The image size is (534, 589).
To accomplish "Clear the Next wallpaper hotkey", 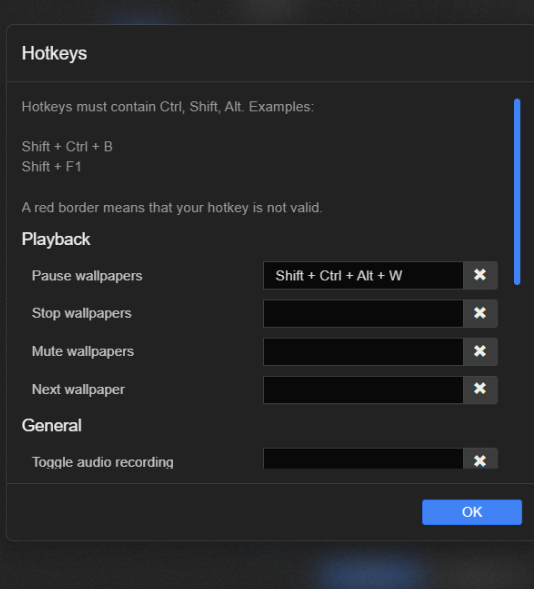I will (x=480, y=390).
